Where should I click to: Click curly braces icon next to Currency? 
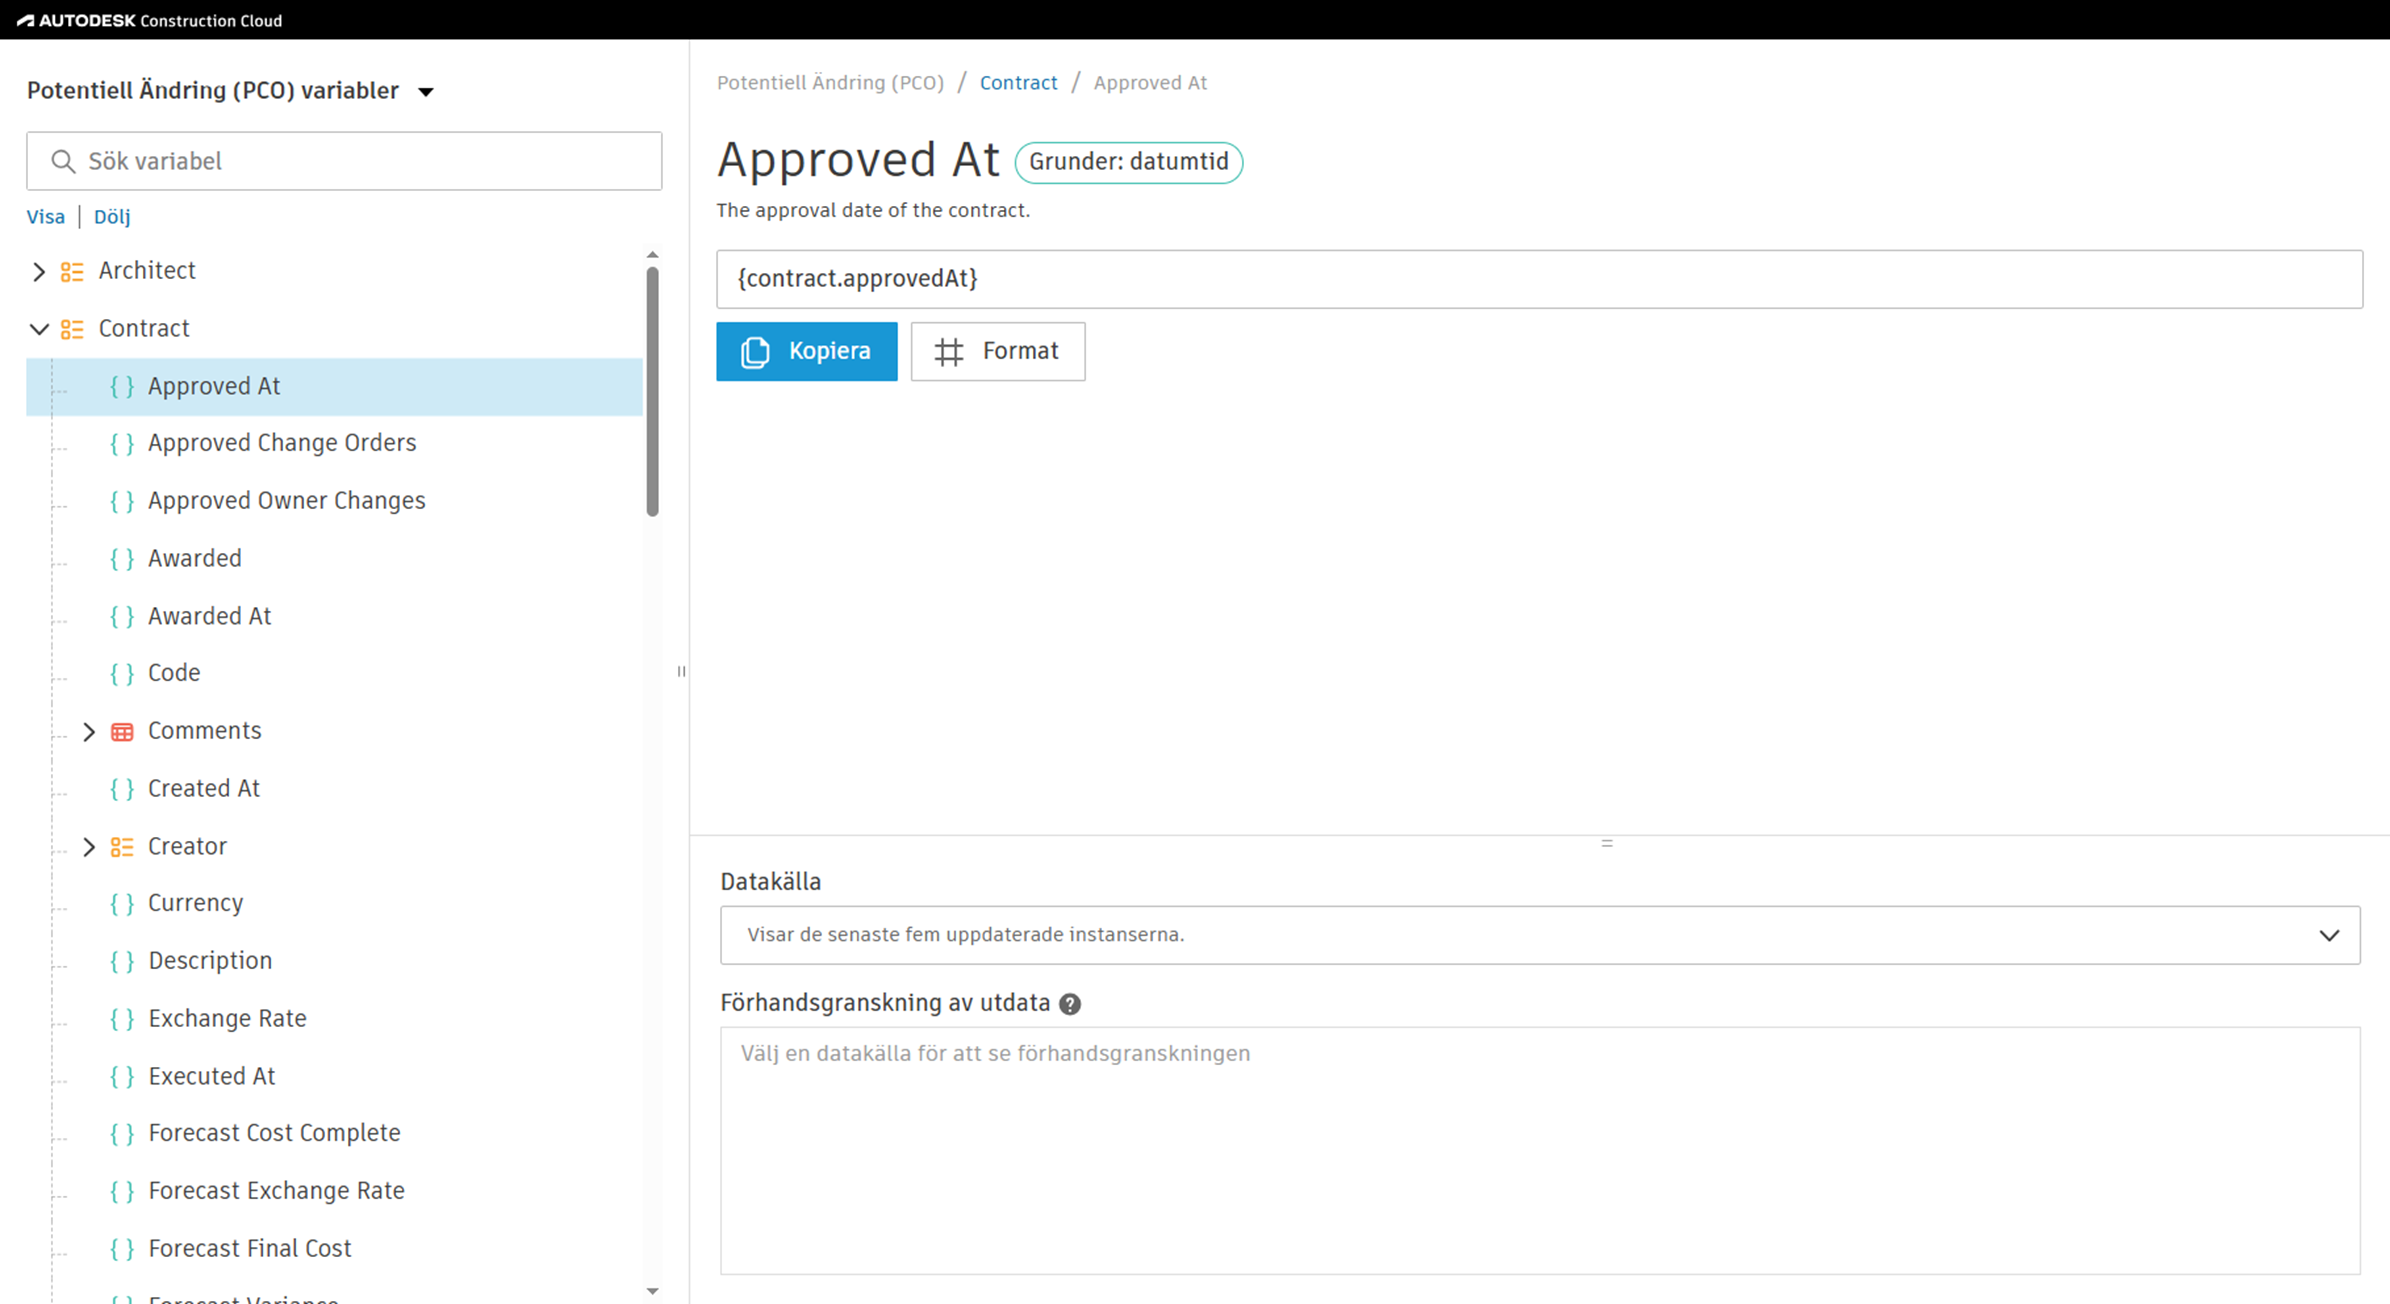(122, 904)
